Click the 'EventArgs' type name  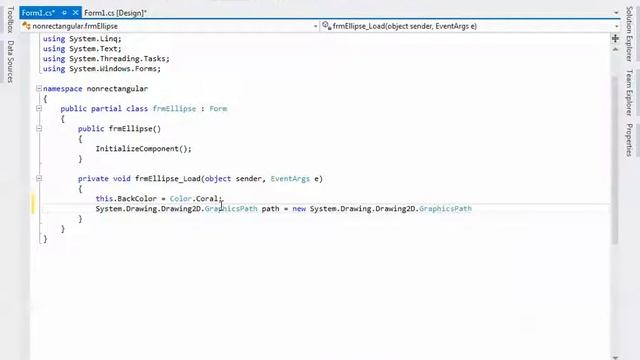pos(290,179)
